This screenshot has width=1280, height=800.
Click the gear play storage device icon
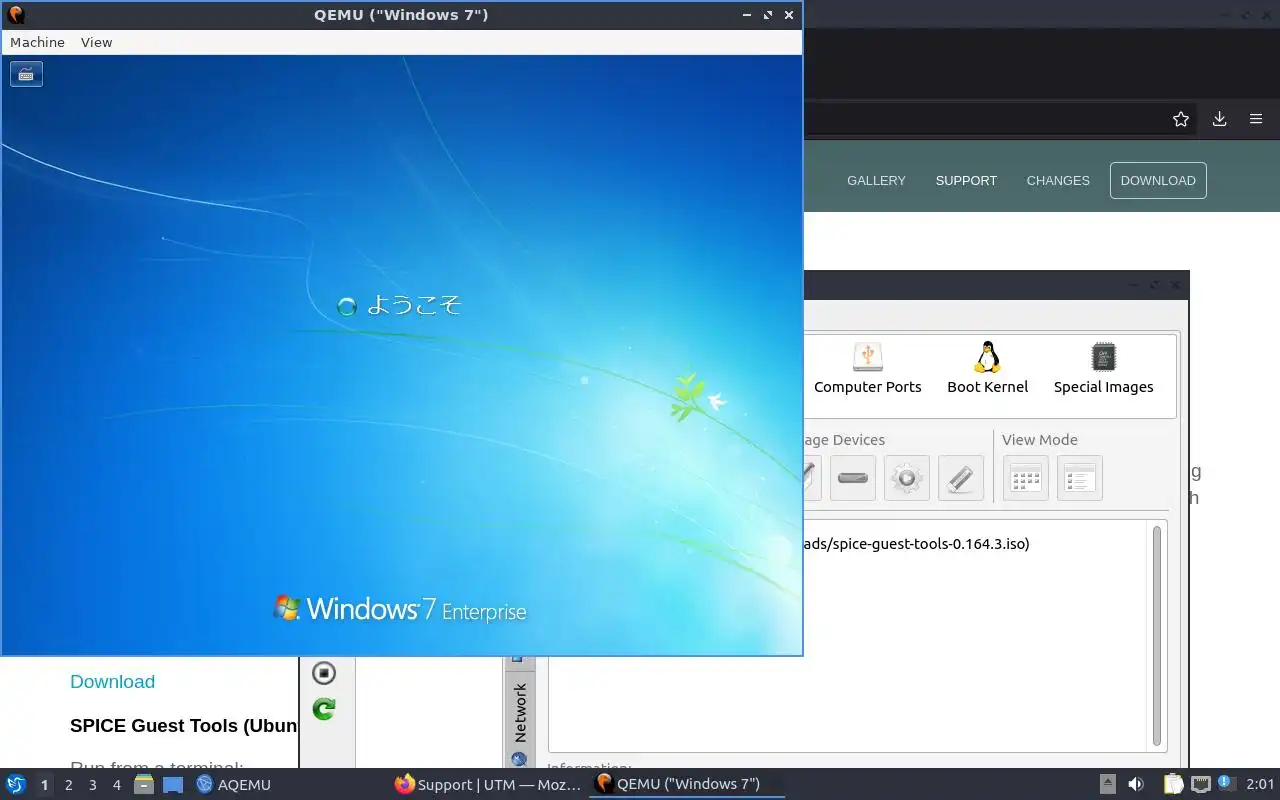pyautogui.click(x=907, y=478)
